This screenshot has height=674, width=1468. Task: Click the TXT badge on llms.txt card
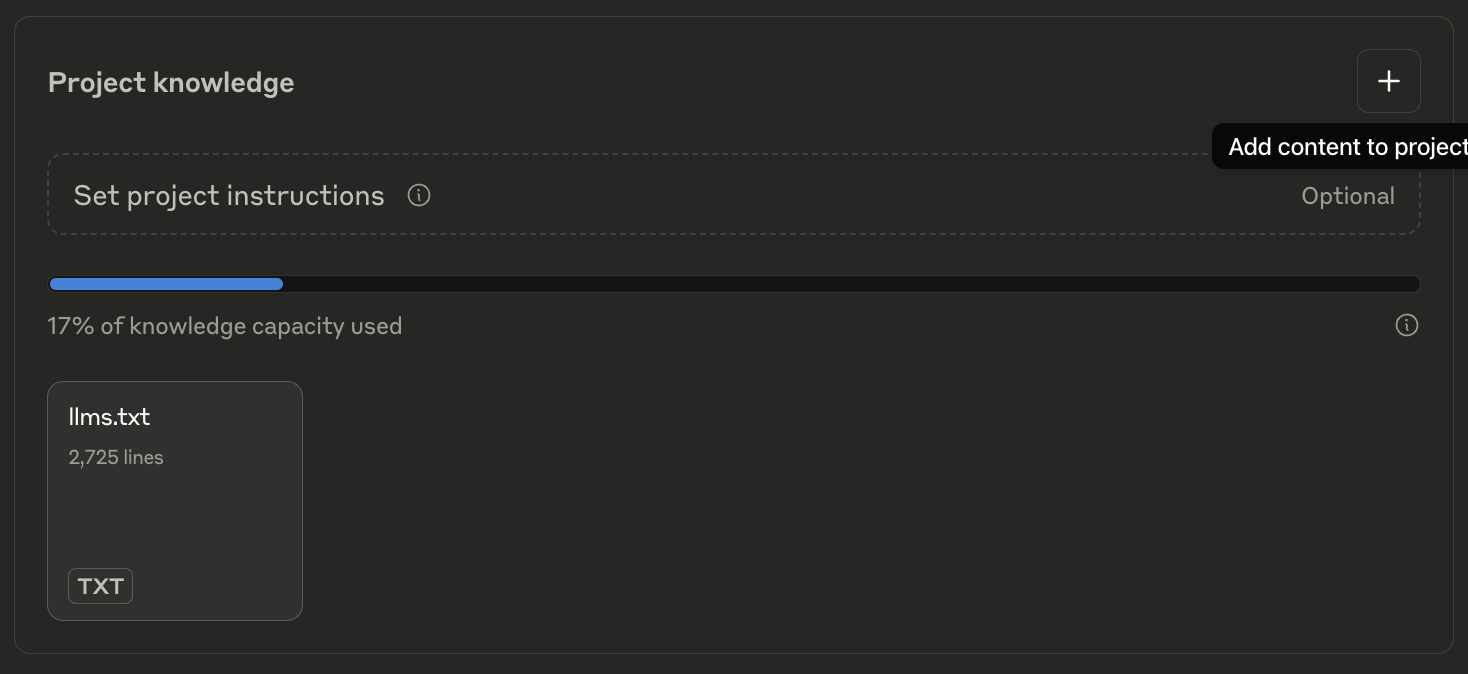coord(100,586)
